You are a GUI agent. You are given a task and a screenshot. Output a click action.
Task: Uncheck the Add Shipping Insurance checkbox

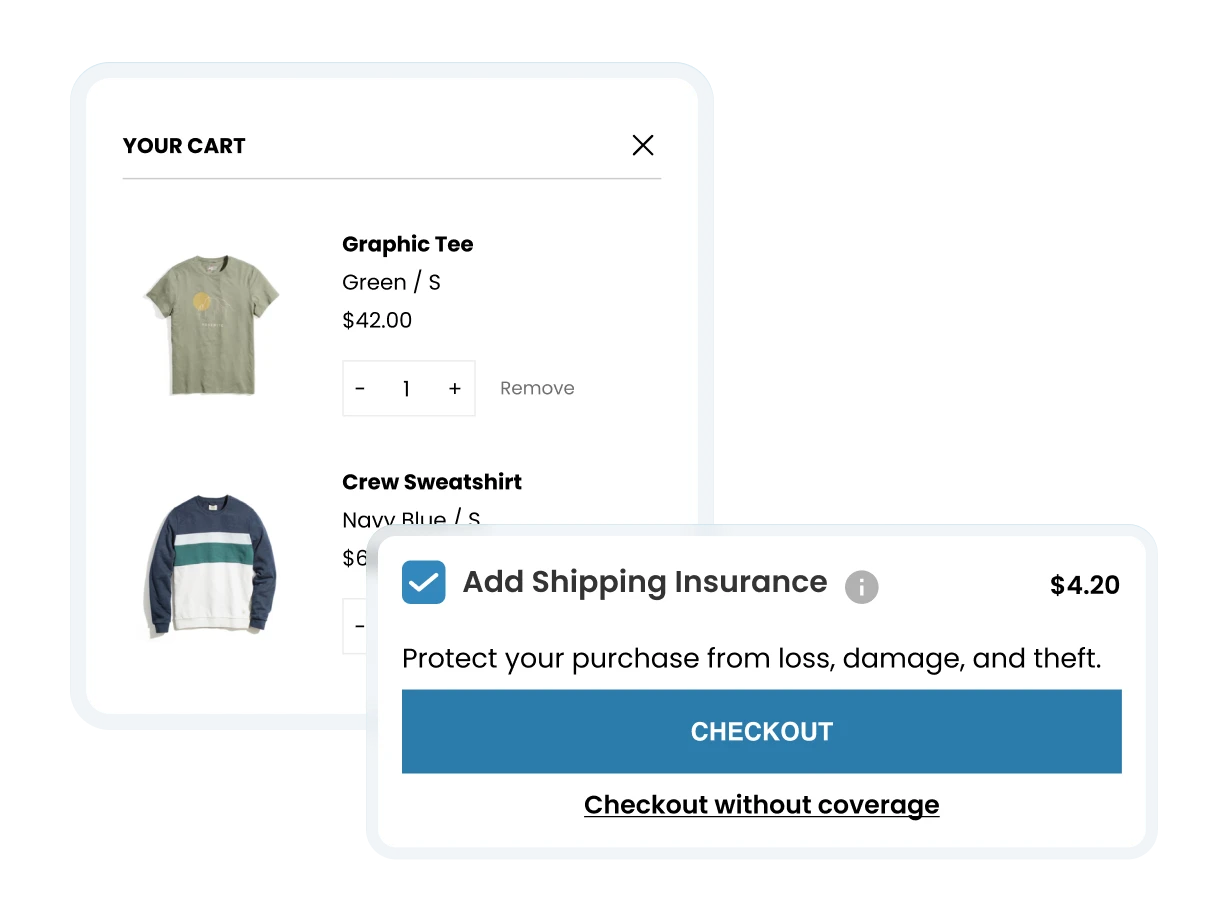[x=424, y=582]
